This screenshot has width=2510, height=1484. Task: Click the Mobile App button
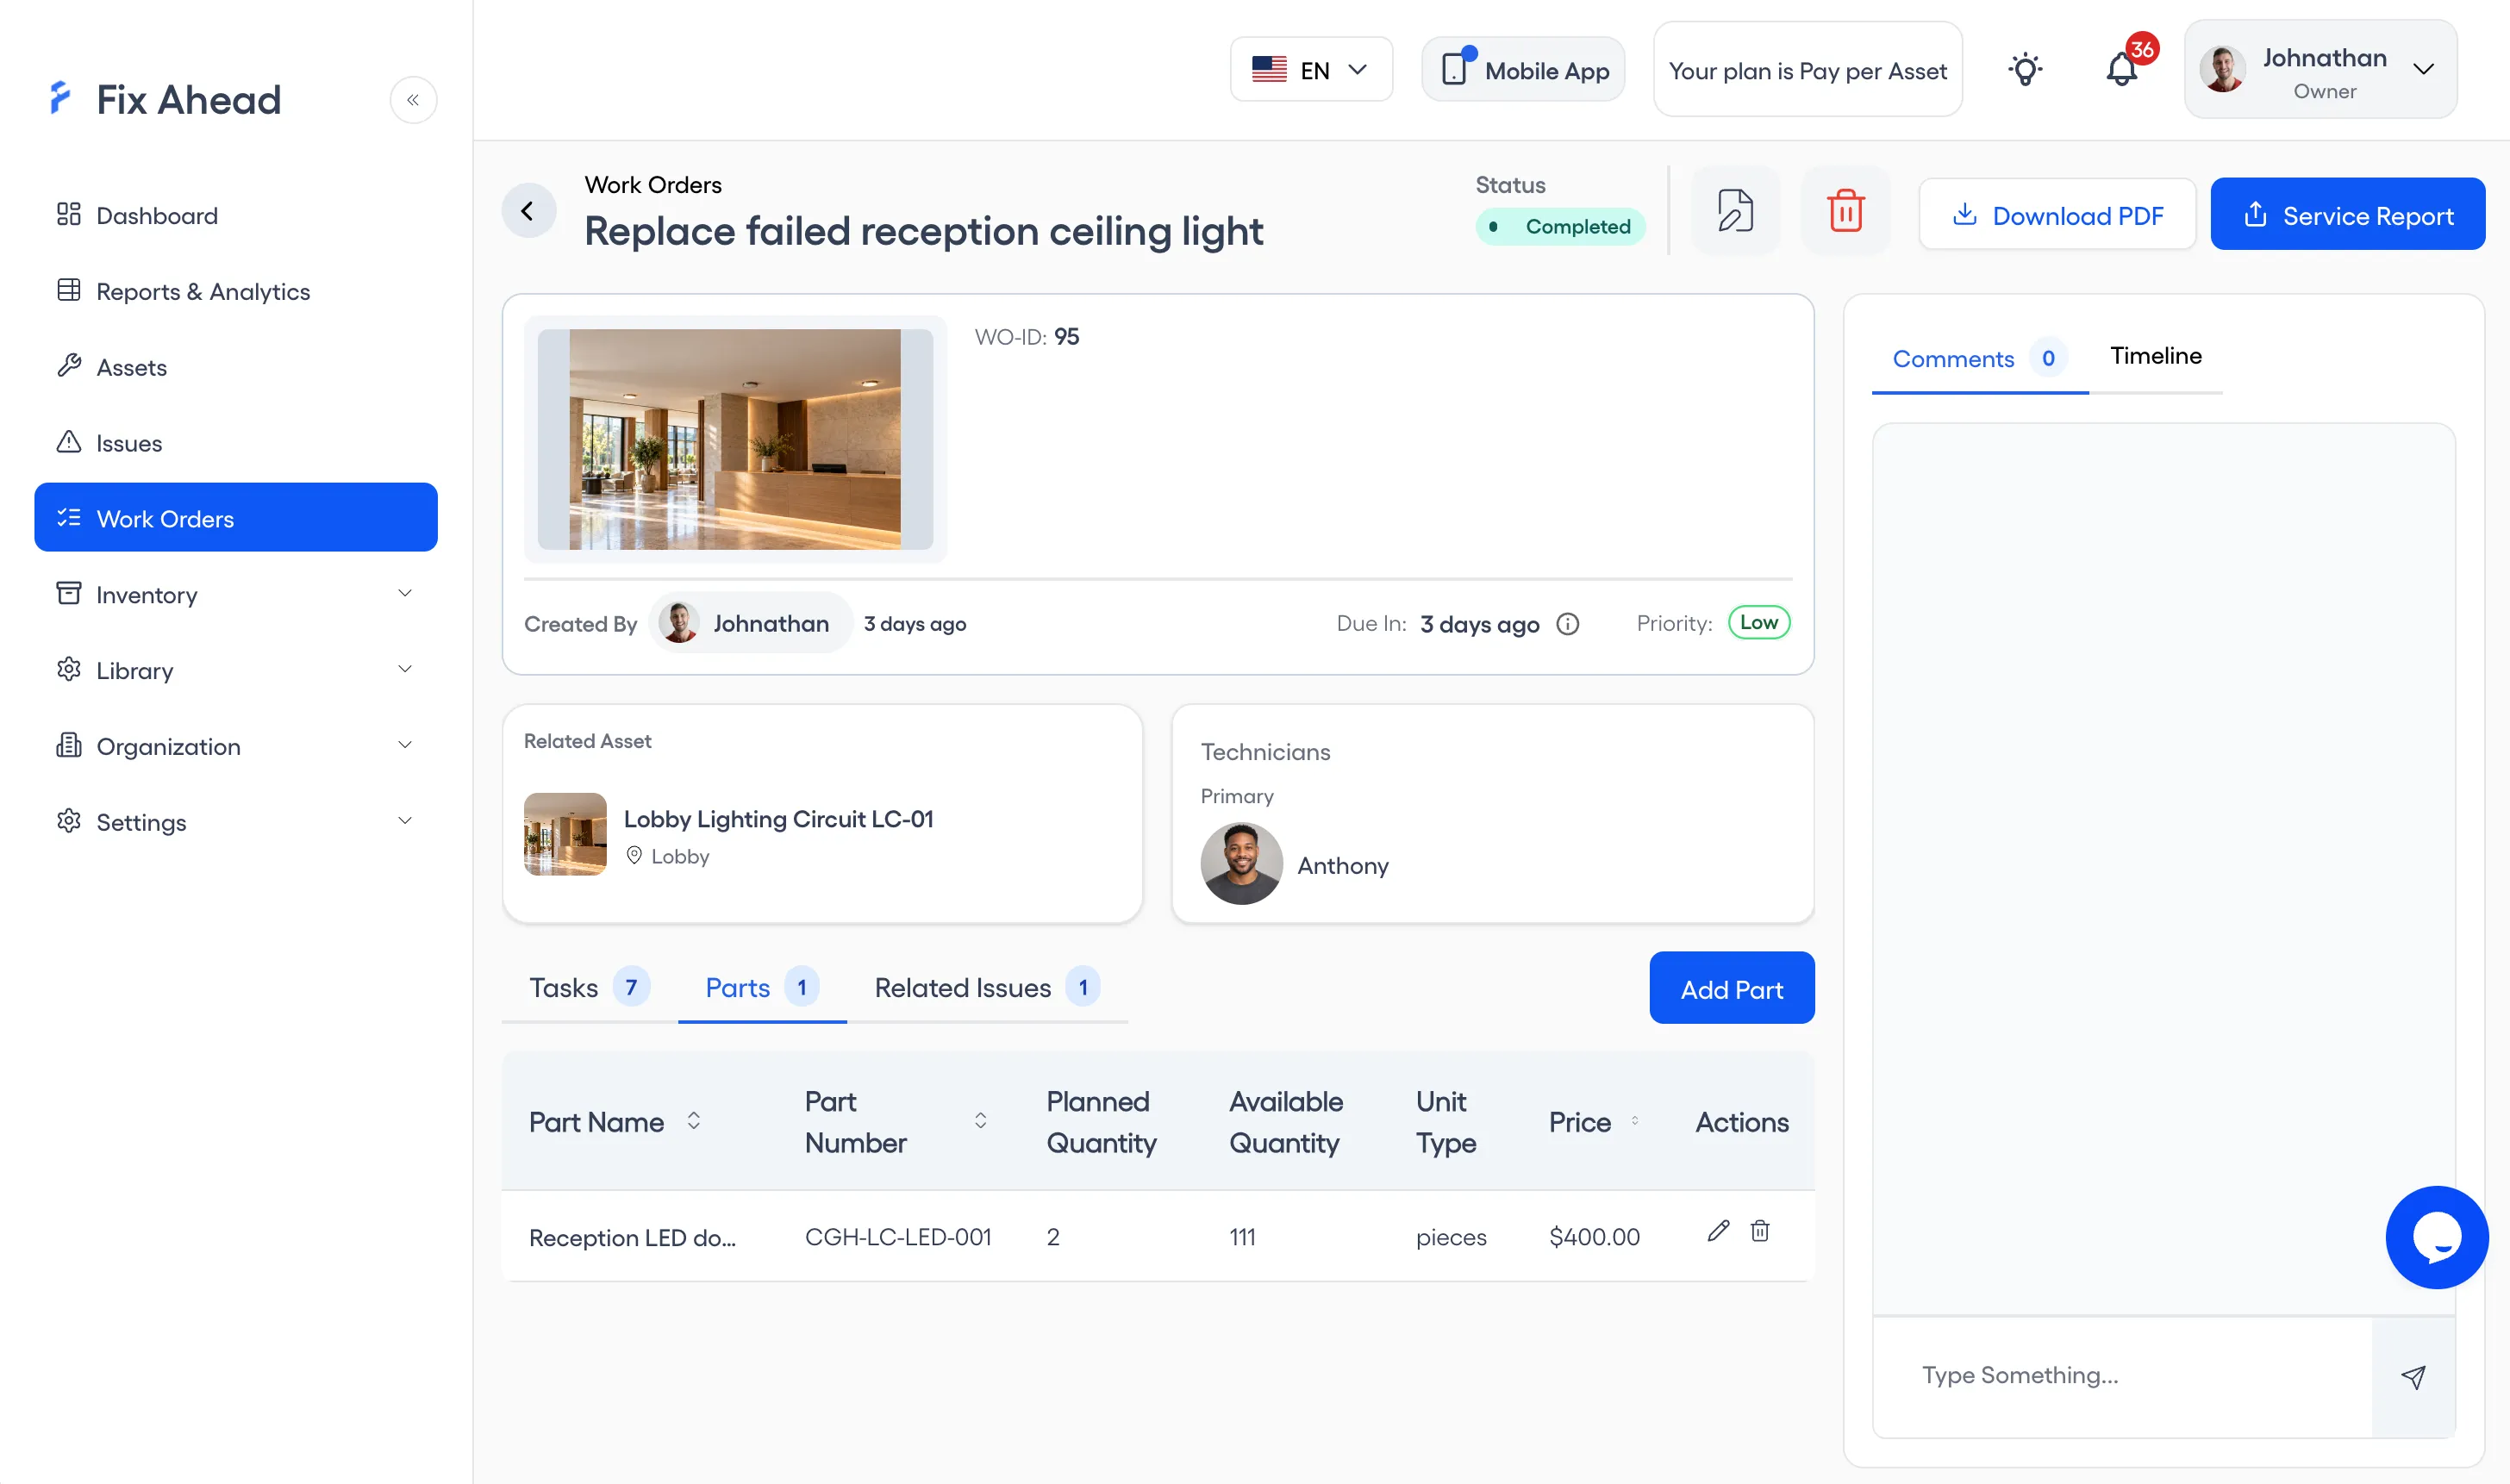click(x=1523, y=70)
